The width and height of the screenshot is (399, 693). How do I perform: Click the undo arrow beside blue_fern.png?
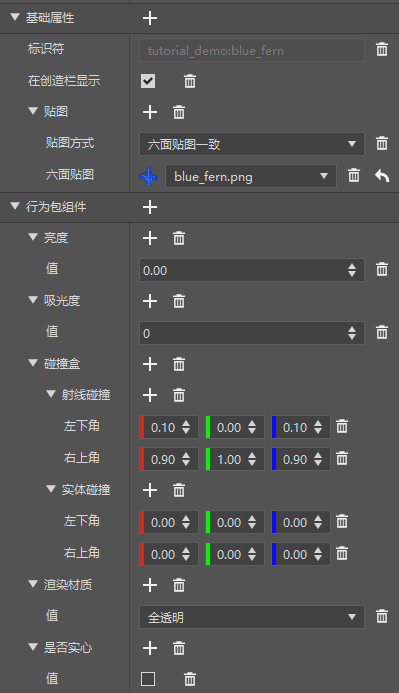click(382, 176)
